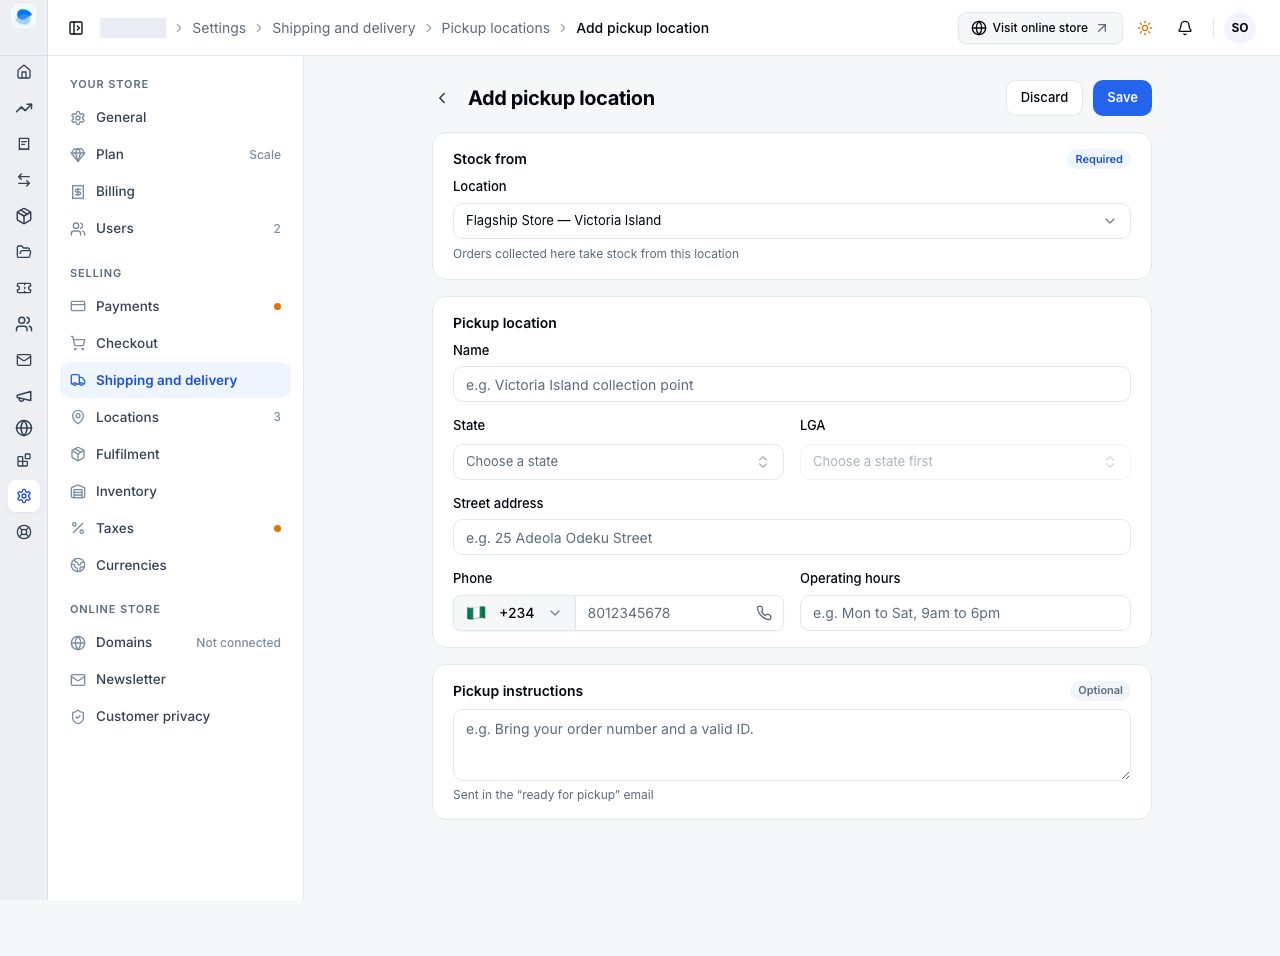Discard the new pickup location
This screenshot has width=1280, height=956.
(x=1044, y=98)
